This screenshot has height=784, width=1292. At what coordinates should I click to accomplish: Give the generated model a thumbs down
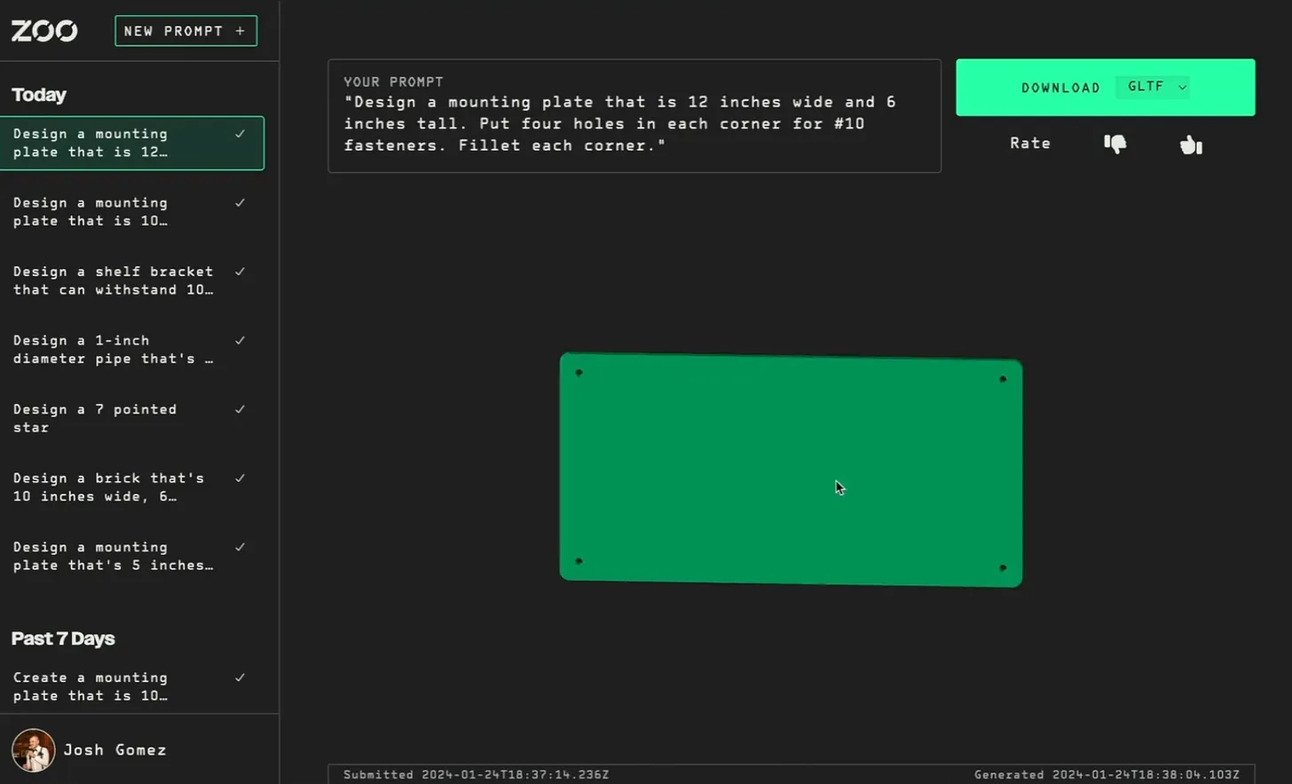[x=1114, y=144]
